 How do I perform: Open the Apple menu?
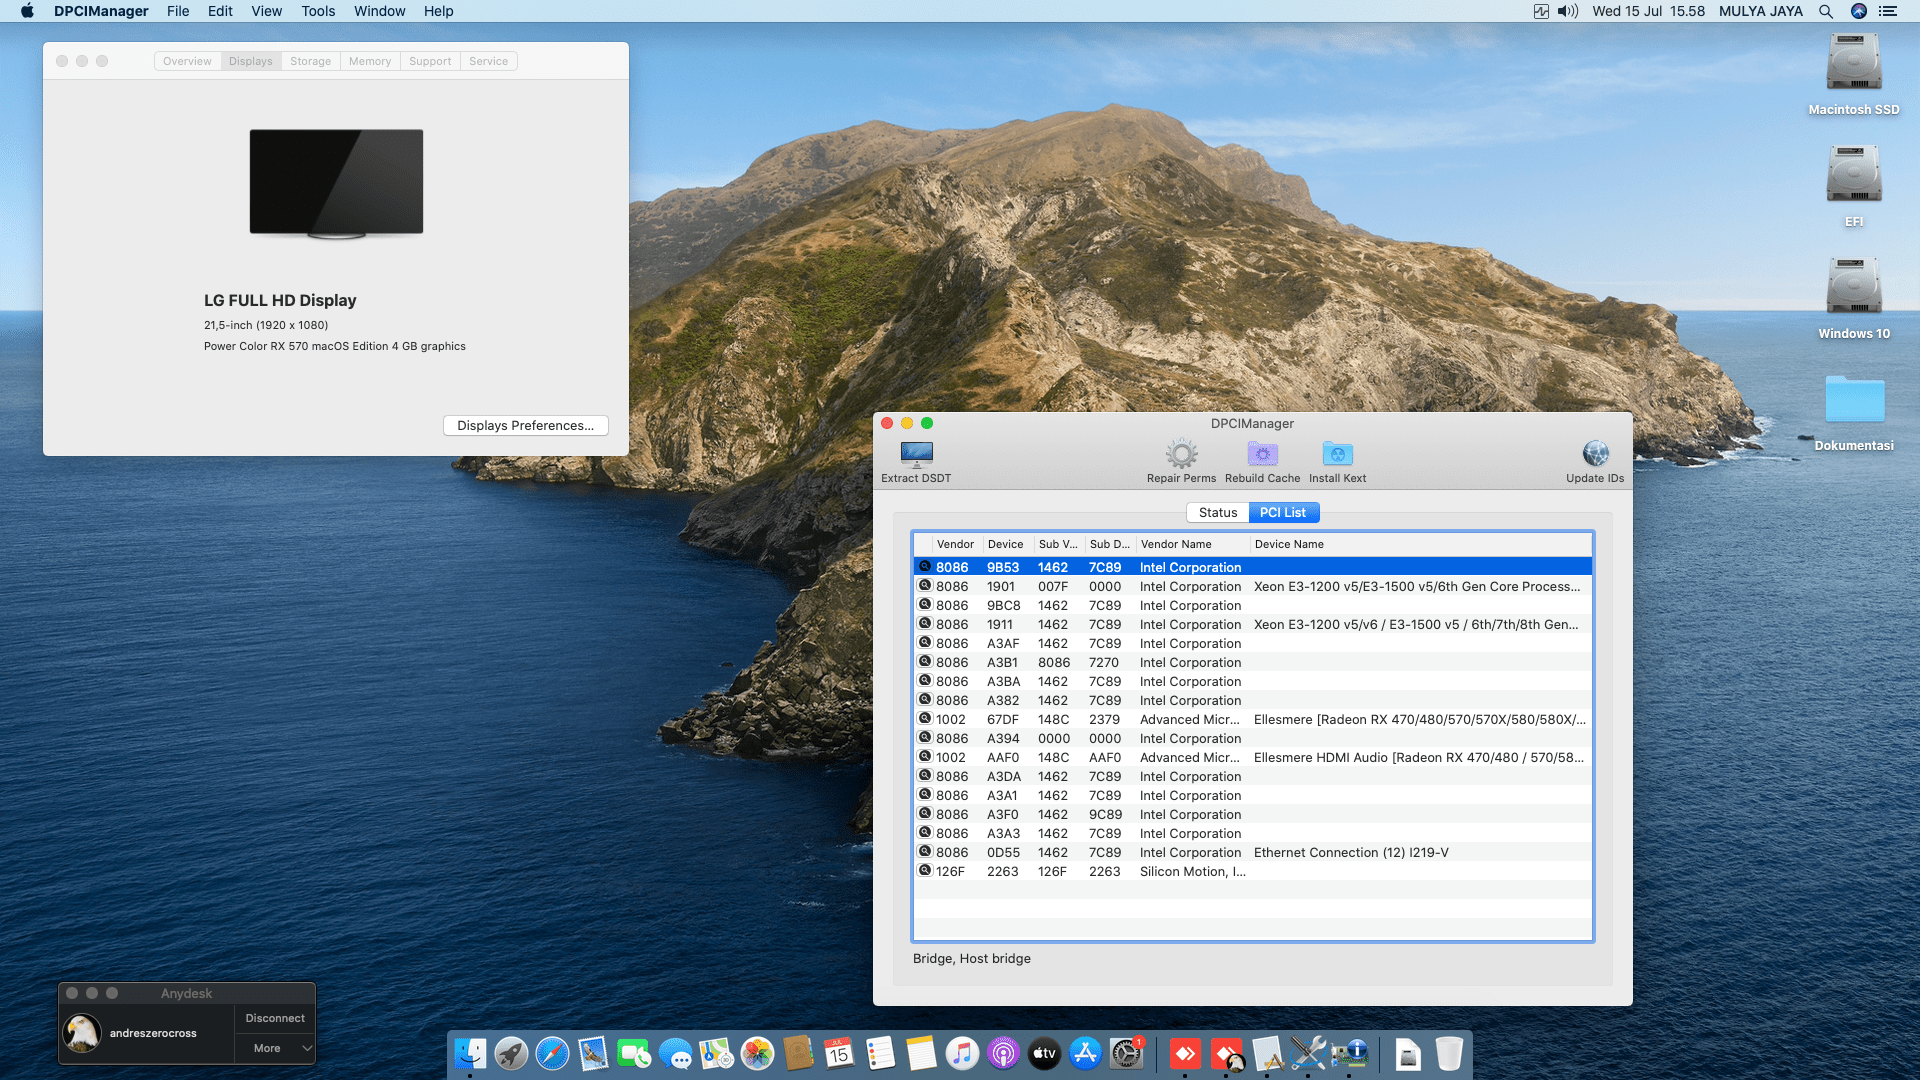pyautogui.click(x=27, y=11)
